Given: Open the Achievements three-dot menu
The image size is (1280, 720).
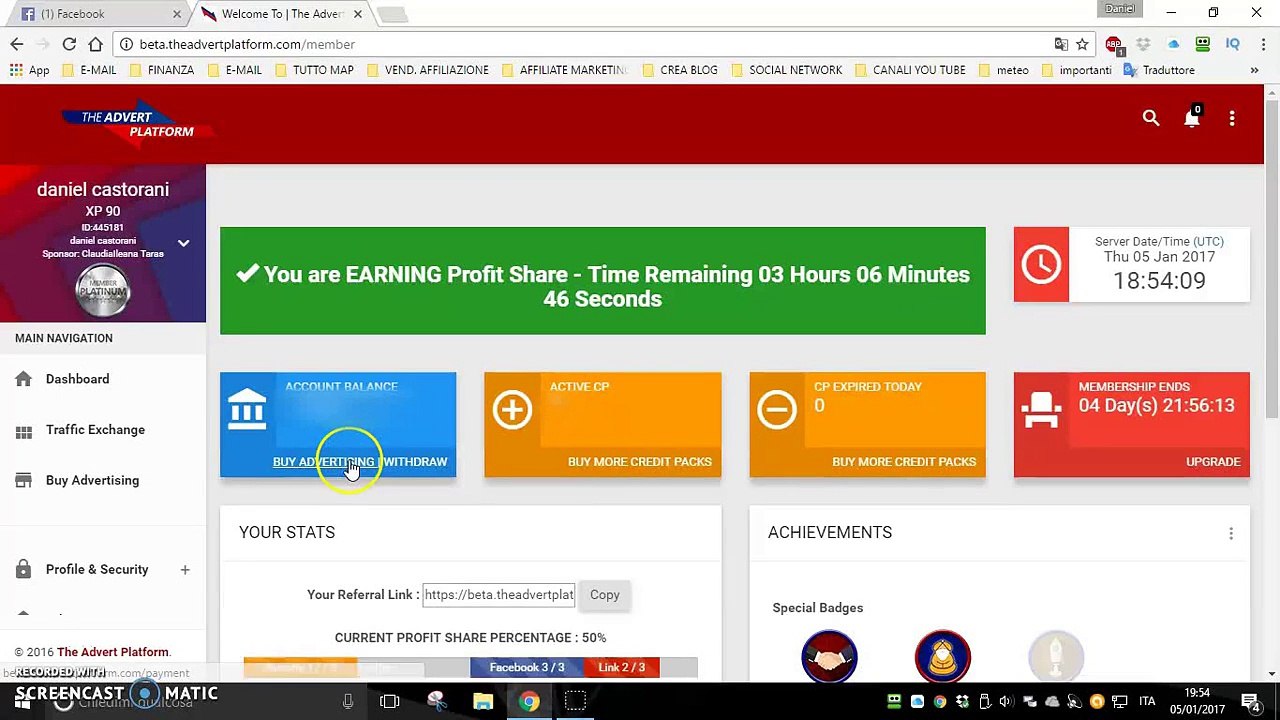Looking at the screenshot, I should pos(1231,534).
